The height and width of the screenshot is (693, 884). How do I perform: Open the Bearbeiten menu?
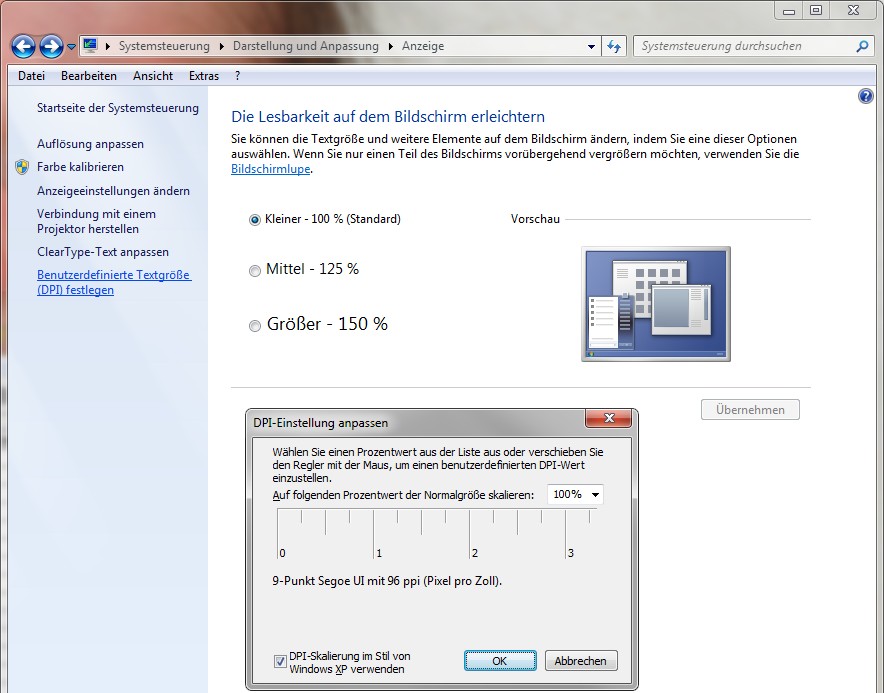coord(89,76)
